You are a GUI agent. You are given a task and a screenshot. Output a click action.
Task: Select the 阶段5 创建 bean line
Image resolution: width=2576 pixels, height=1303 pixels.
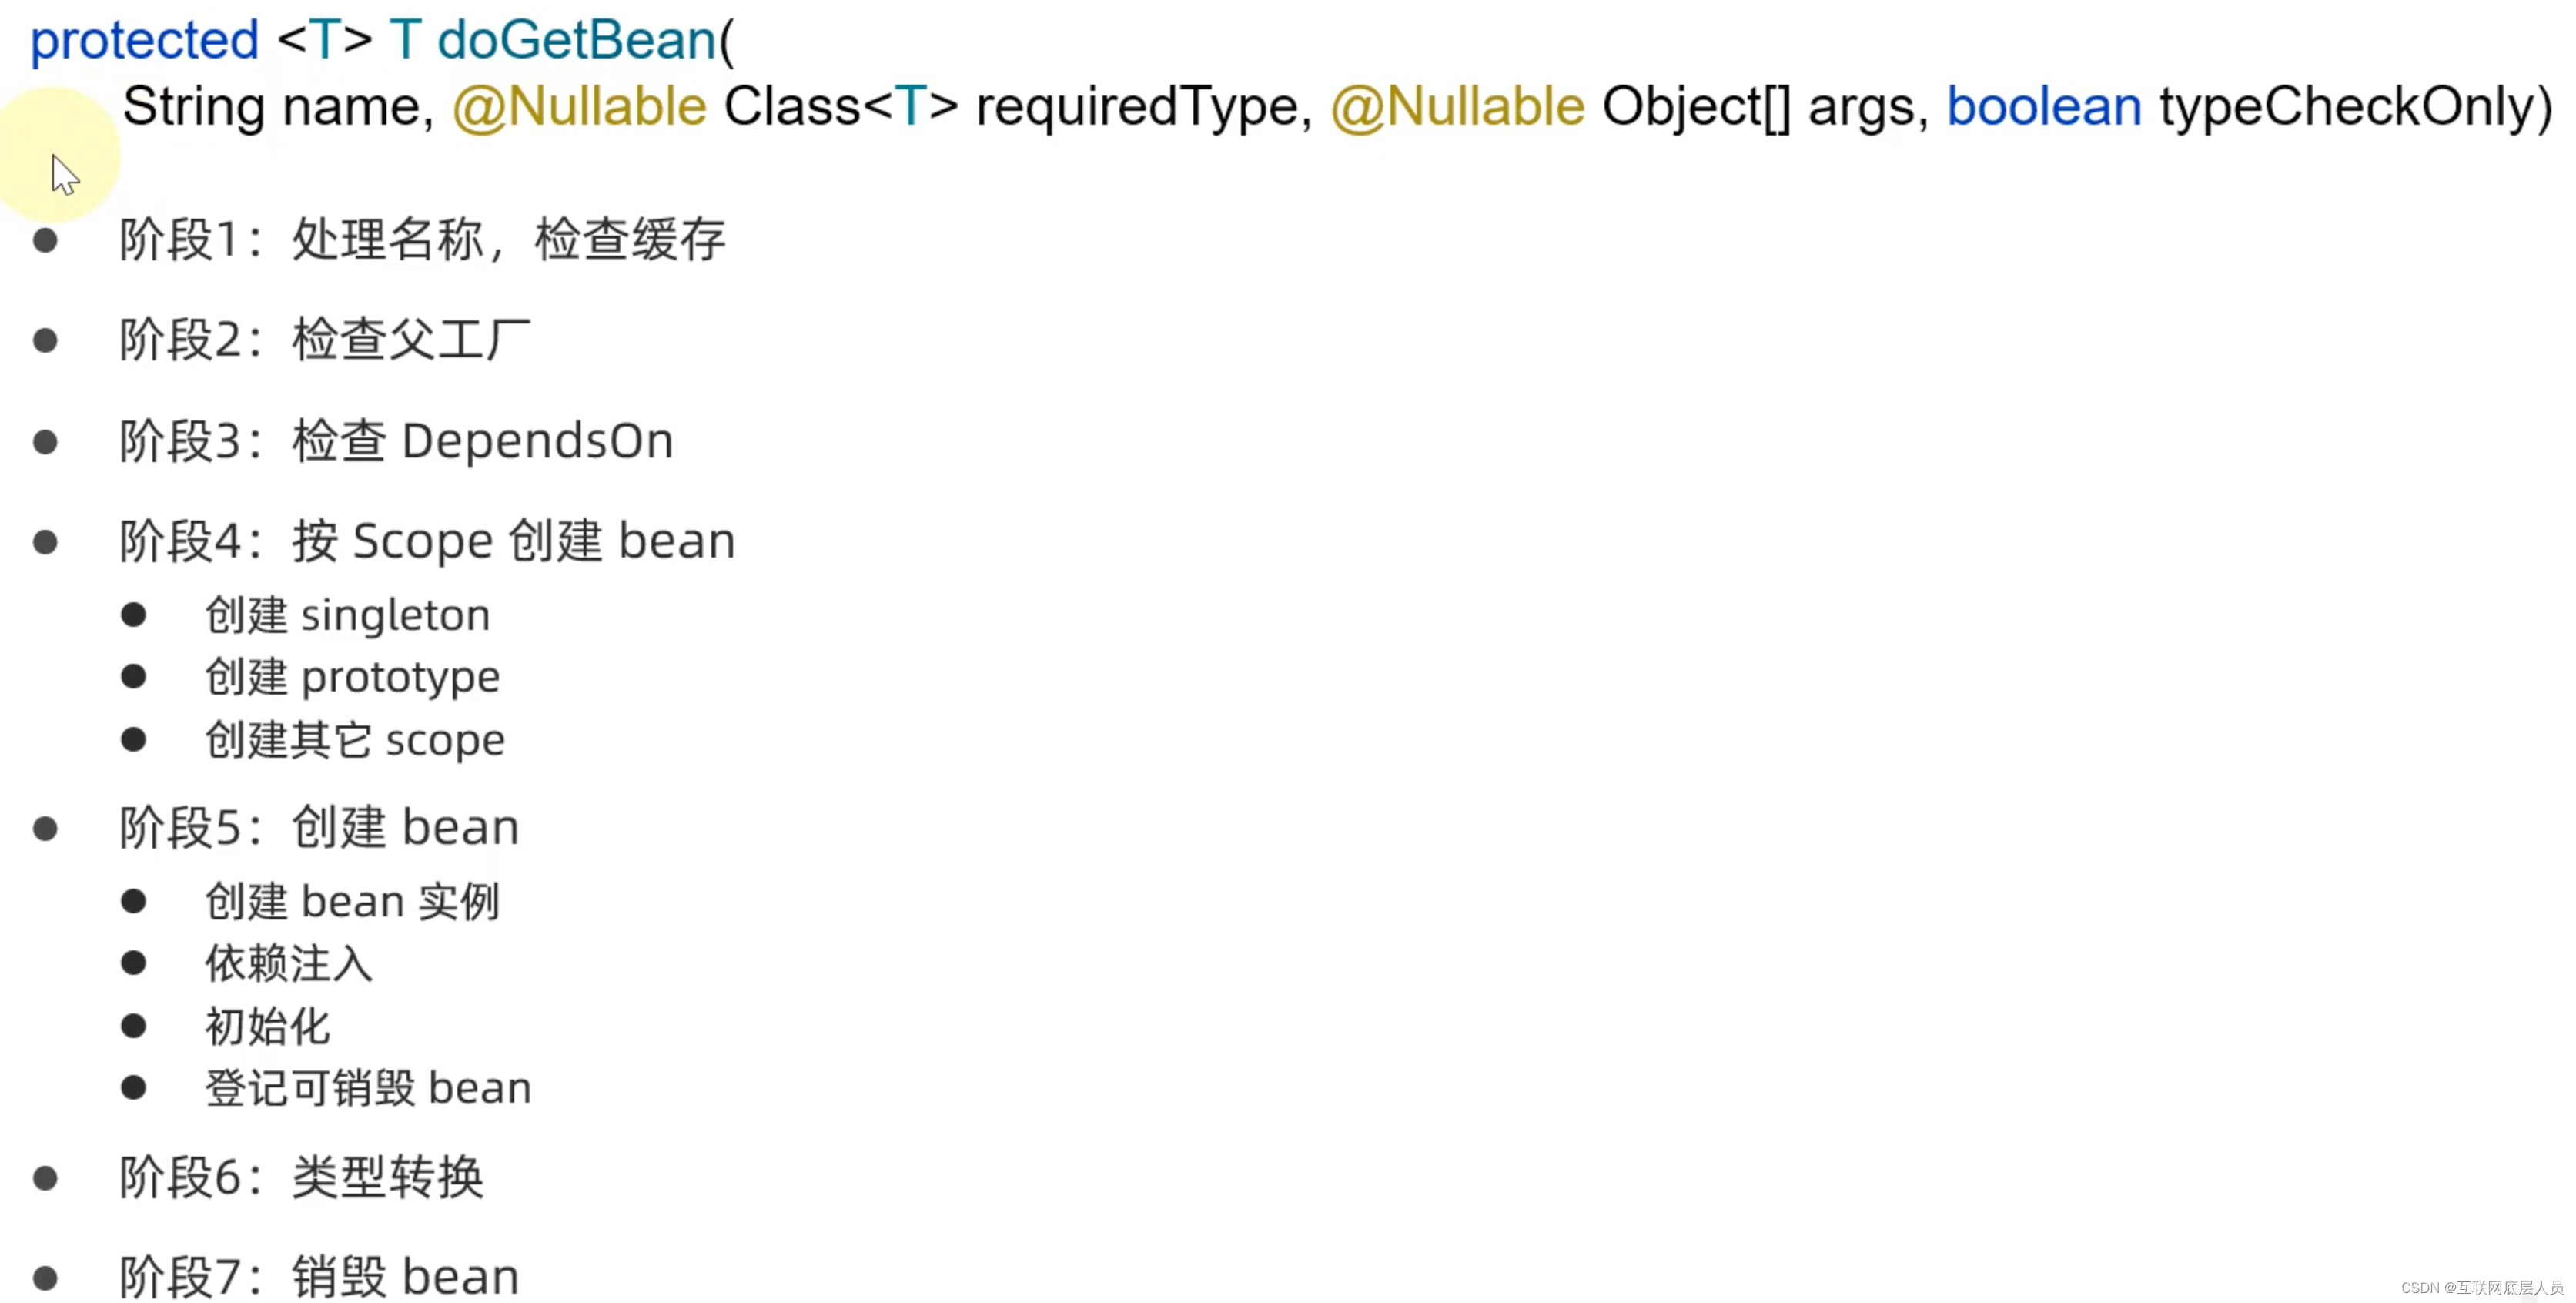320,828
